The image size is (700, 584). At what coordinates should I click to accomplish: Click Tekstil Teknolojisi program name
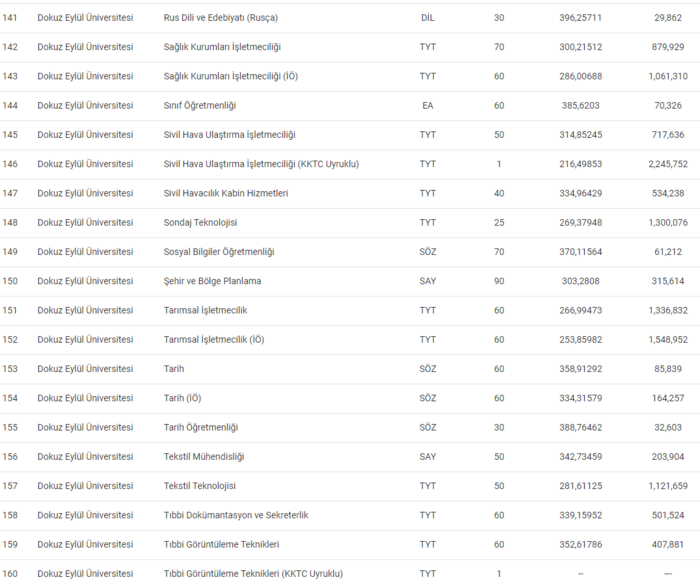pos(200,486)
